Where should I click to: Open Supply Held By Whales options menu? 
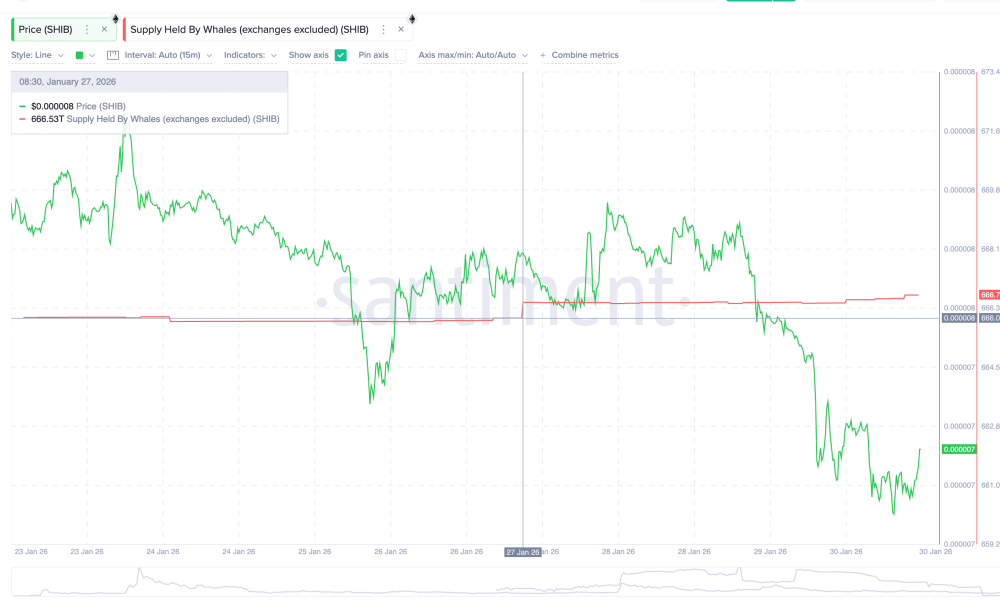tap(383, 30)
